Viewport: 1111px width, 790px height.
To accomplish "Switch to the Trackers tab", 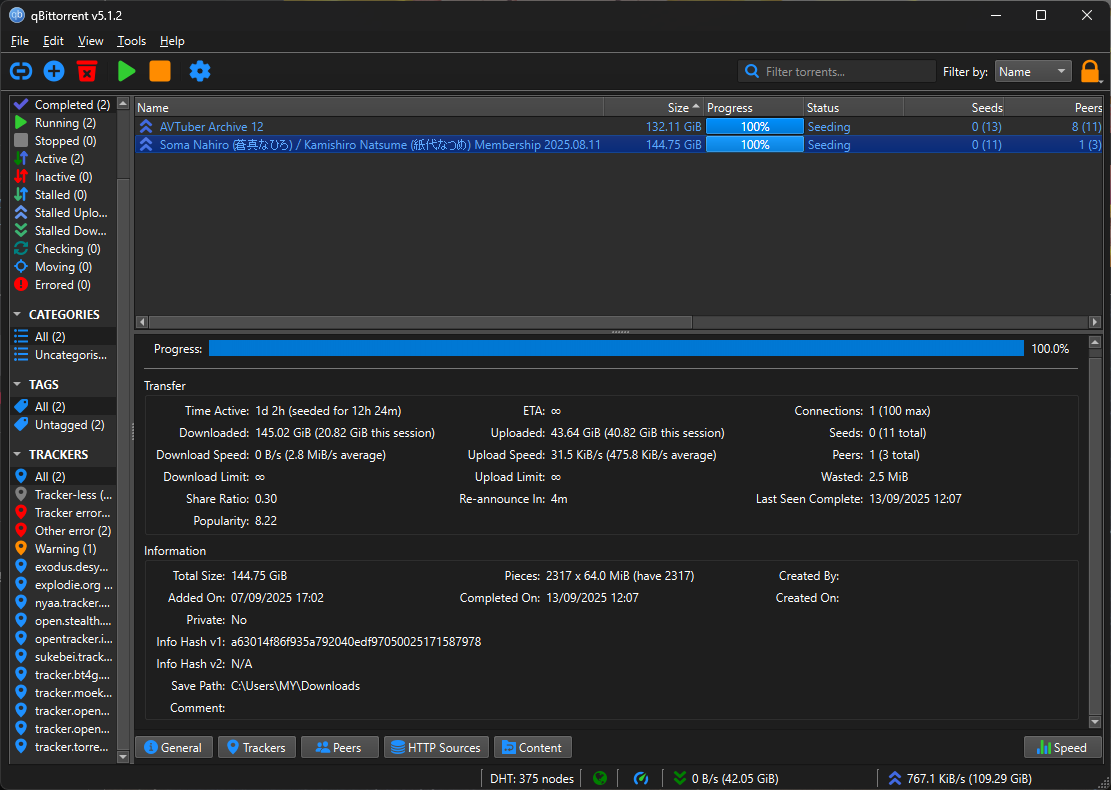I will coord(256,747).
